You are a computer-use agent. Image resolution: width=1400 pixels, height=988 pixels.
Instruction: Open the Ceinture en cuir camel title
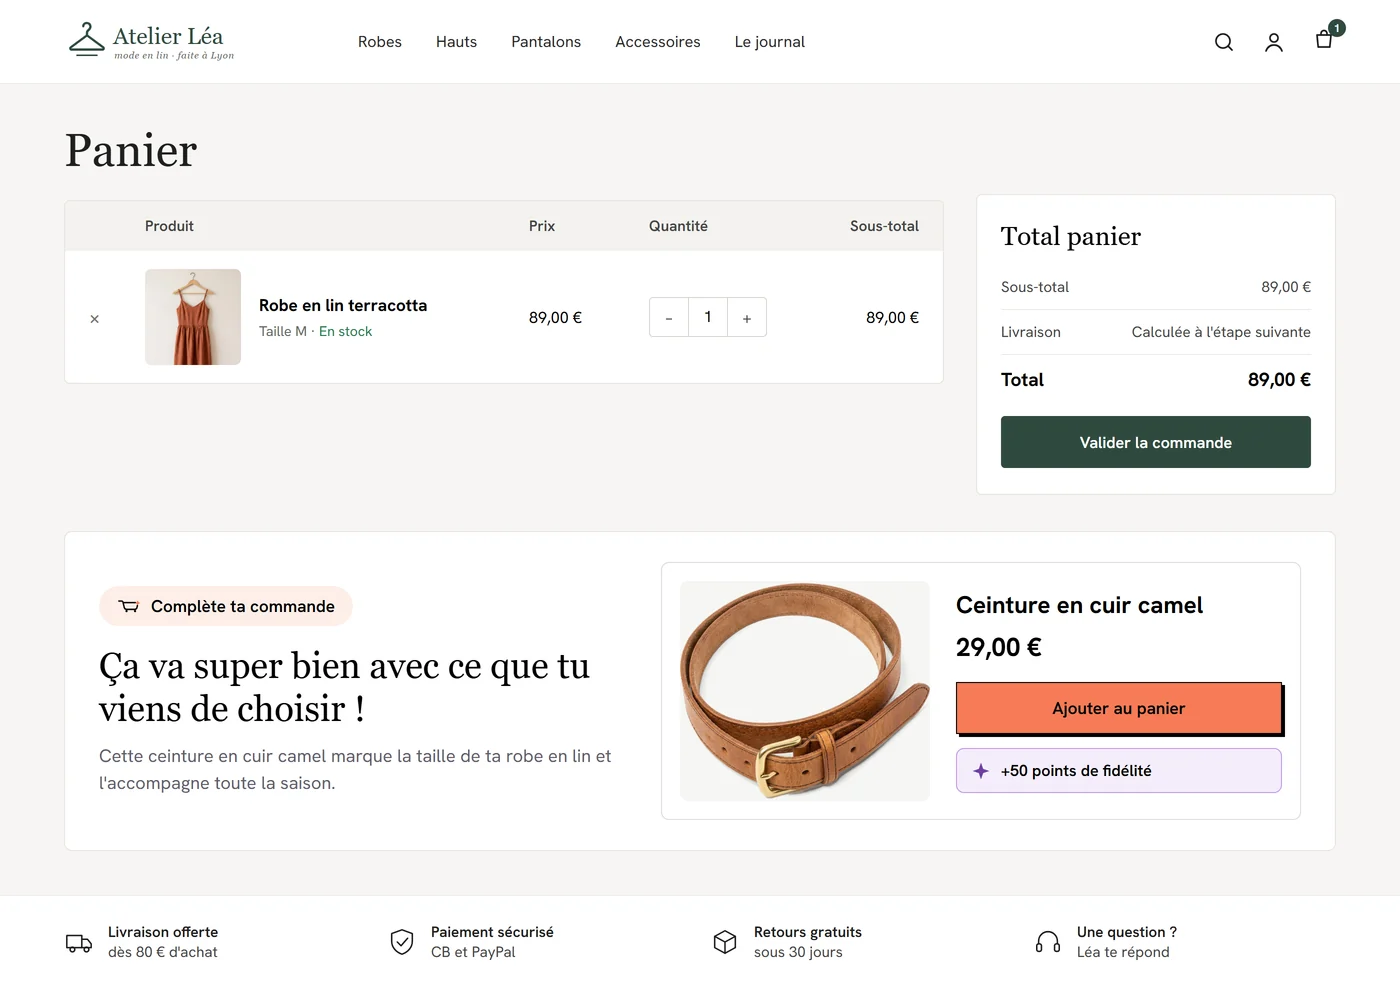[1079, 605]
